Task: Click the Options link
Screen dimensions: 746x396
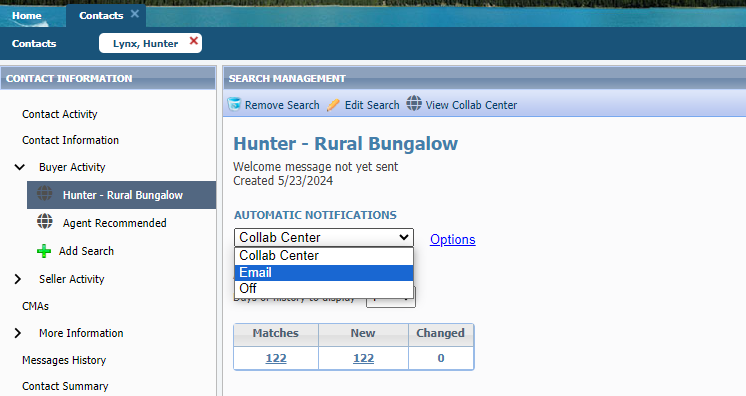Action: [452, 239]
